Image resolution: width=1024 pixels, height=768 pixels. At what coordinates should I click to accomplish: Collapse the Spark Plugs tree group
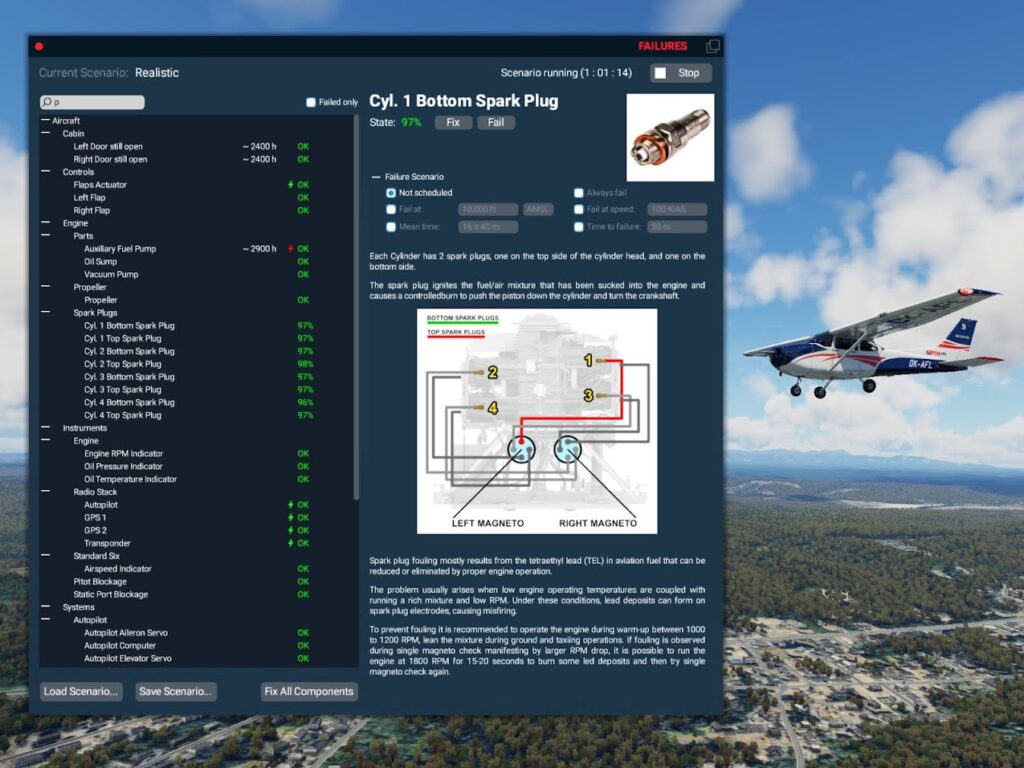(x=46, y=312)
